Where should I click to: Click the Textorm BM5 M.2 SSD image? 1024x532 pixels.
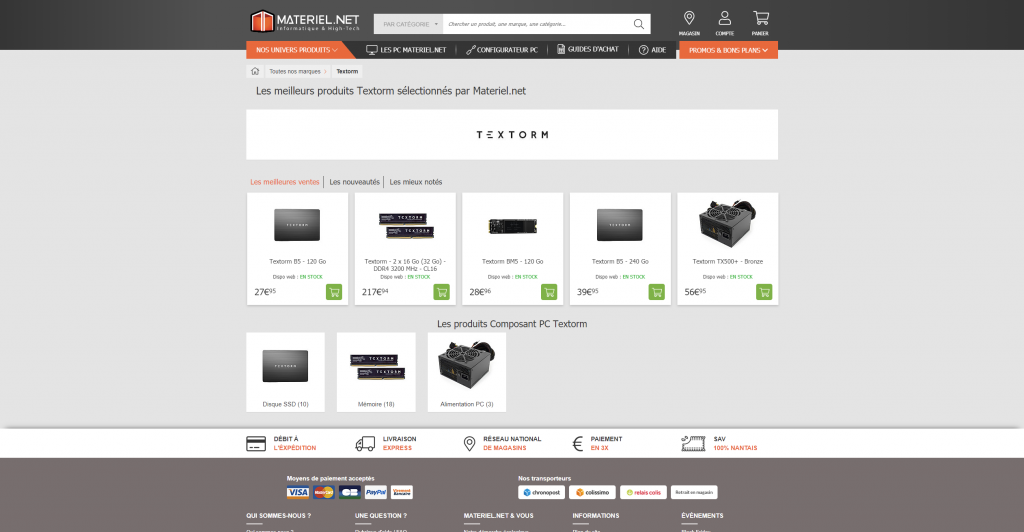coord(513,227)
